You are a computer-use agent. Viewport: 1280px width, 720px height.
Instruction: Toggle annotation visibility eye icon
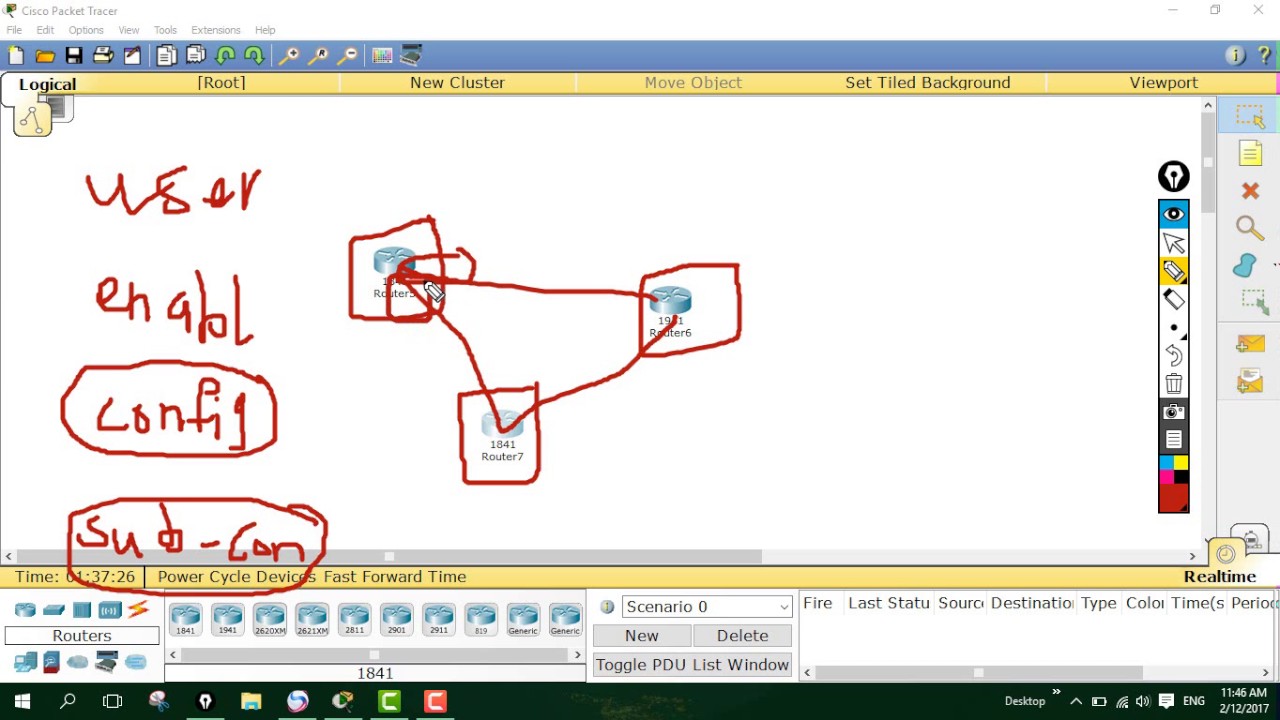[x=1174, y=214]
